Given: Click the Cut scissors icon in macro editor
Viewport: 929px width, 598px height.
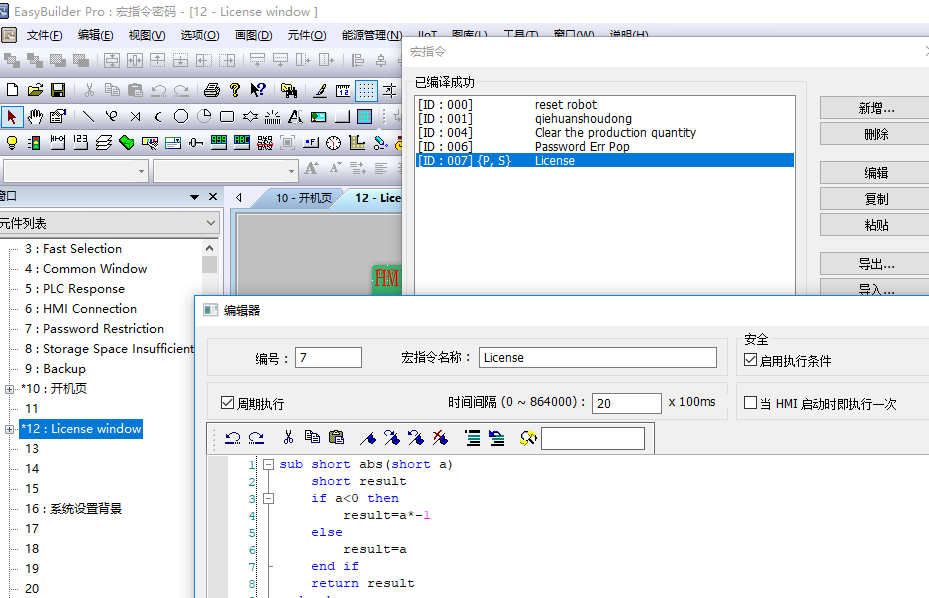Looking at the screenshot, I should click(288, 437).
